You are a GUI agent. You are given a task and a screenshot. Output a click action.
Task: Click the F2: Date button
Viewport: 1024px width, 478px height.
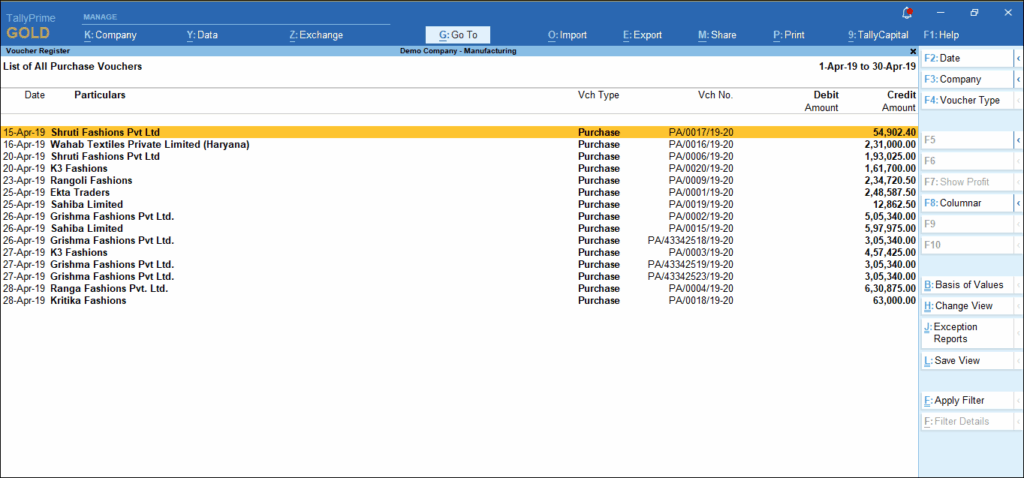coord(968,58)
